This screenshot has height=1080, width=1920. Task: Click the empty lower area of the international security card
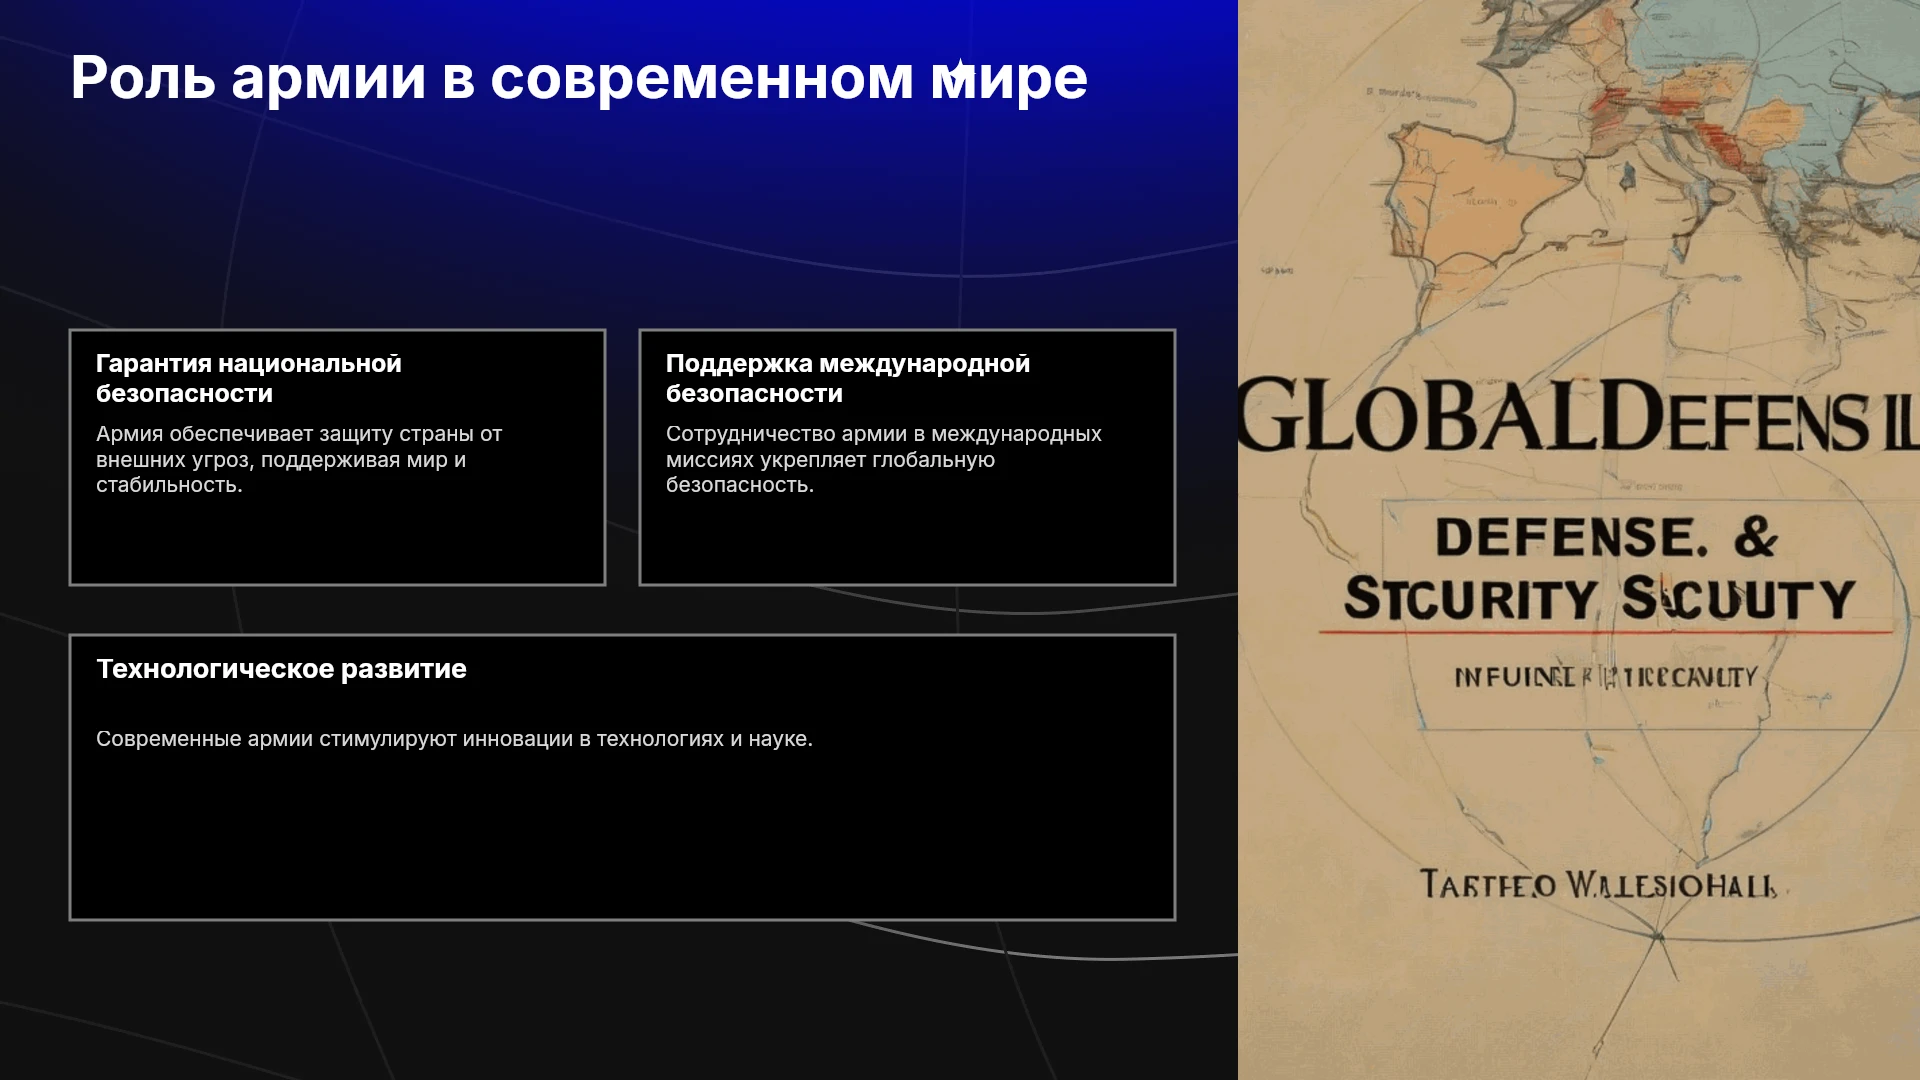(907, 540)
